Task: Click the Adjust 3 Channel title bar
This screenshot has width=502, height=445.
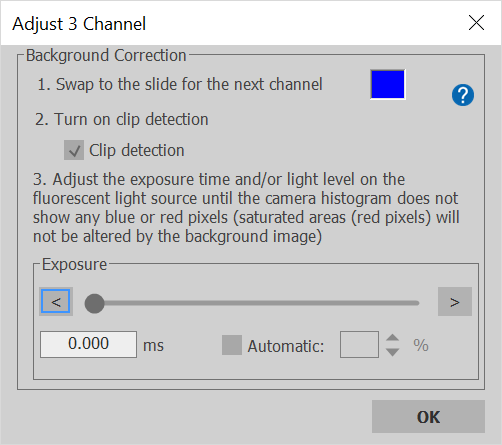Action: pos(233,23)
